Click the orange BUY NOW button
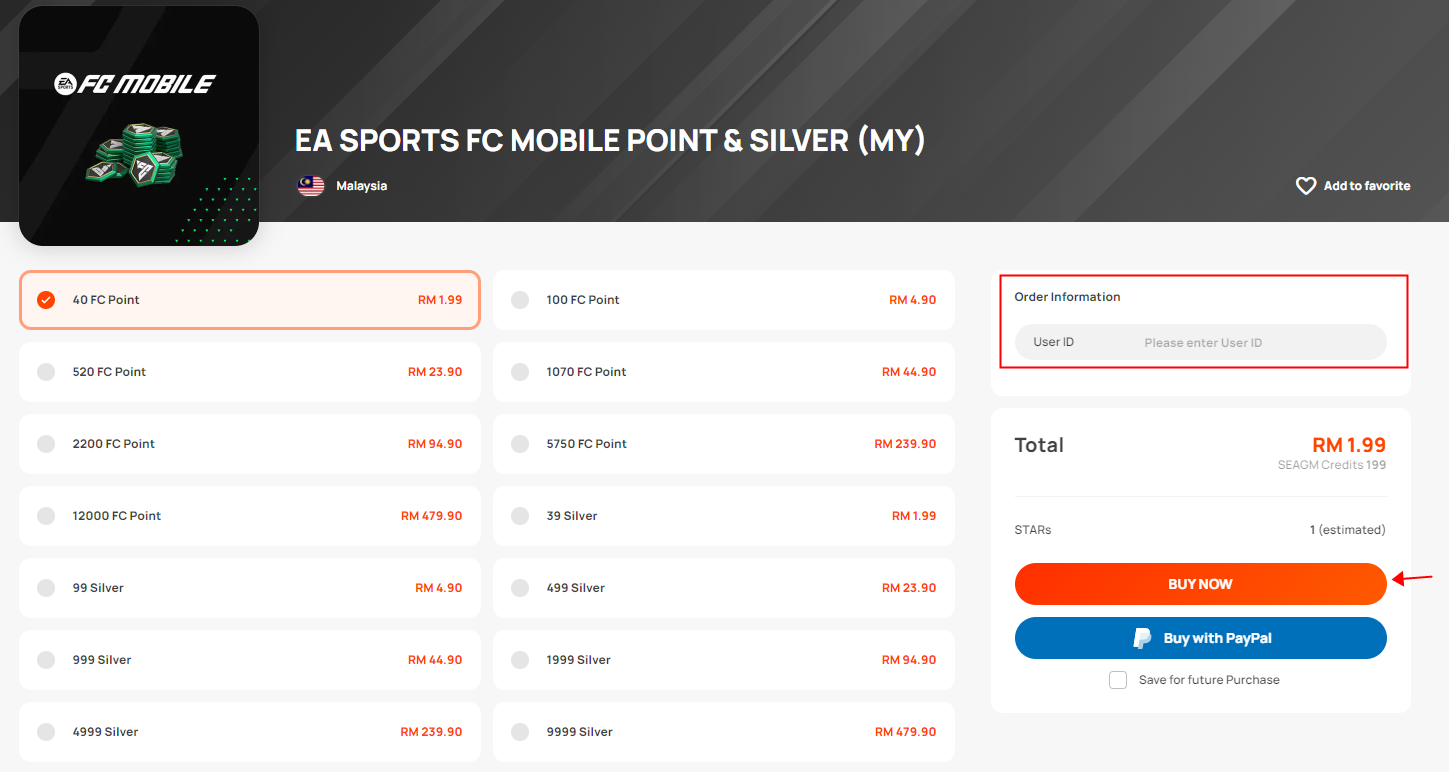The image size is (1449, 772). (x=1200, y=584)
